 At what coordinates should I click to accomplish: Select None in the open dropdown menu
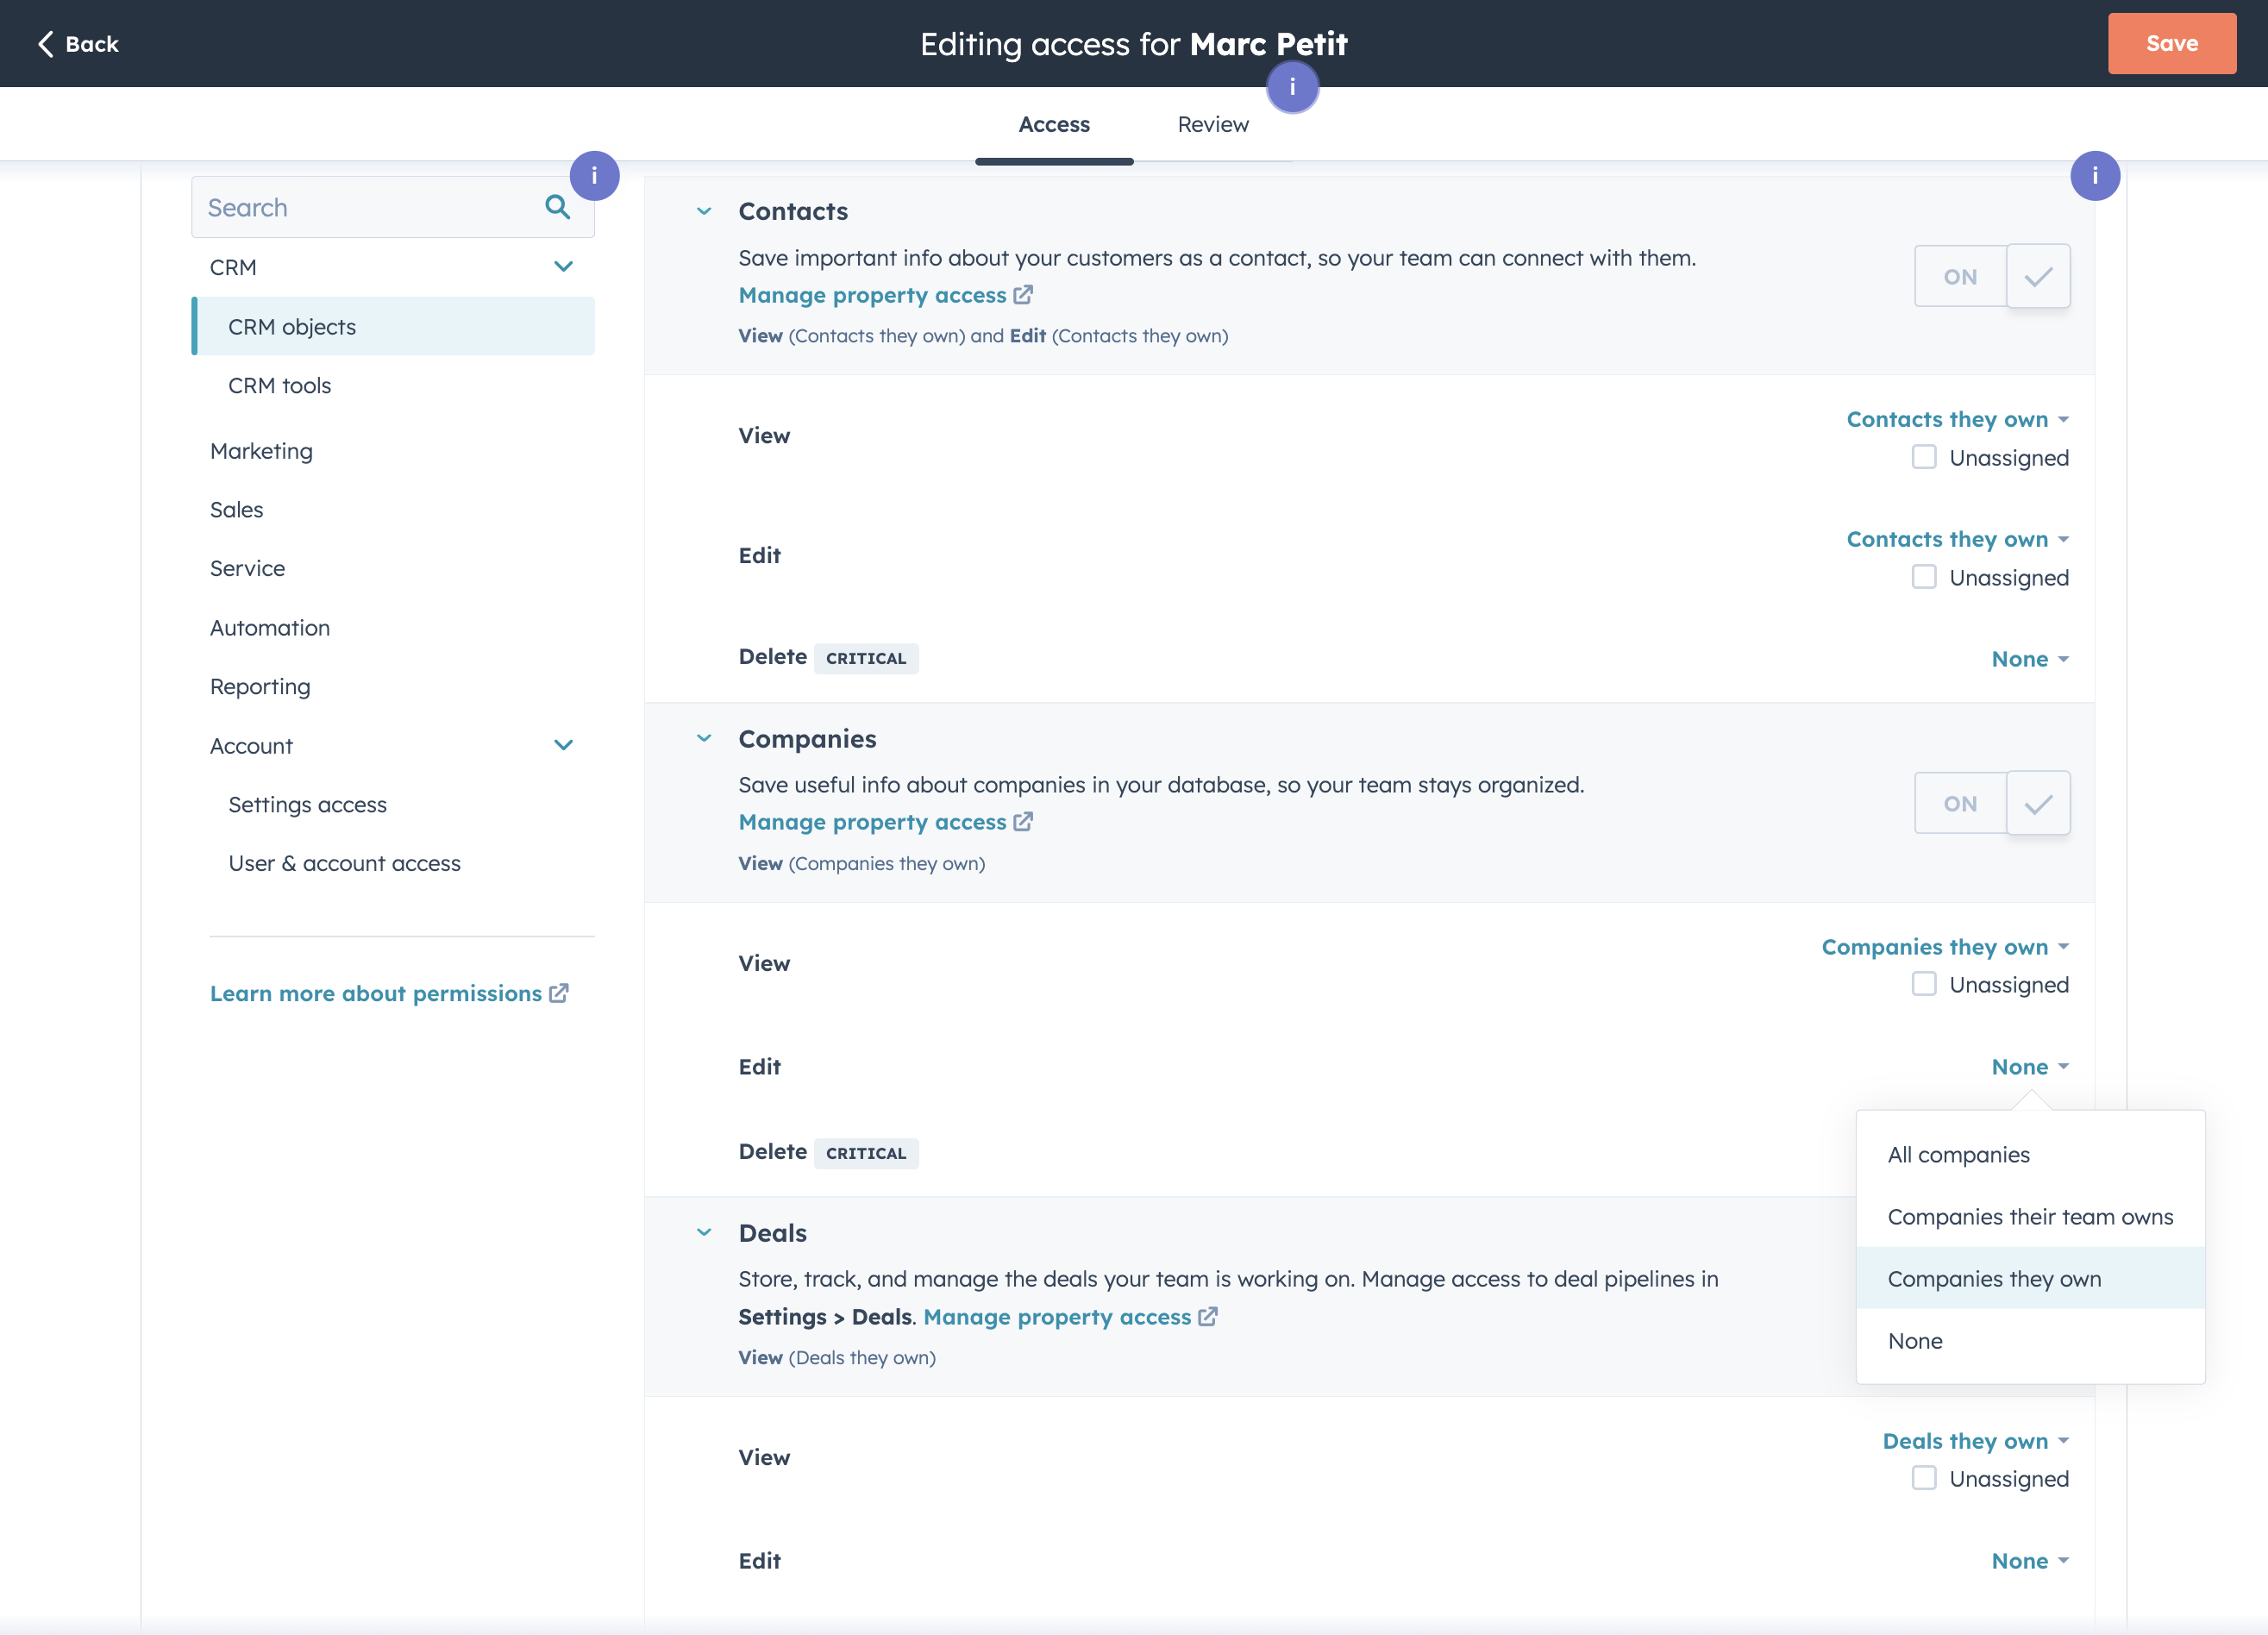tap(2030, 1341)
